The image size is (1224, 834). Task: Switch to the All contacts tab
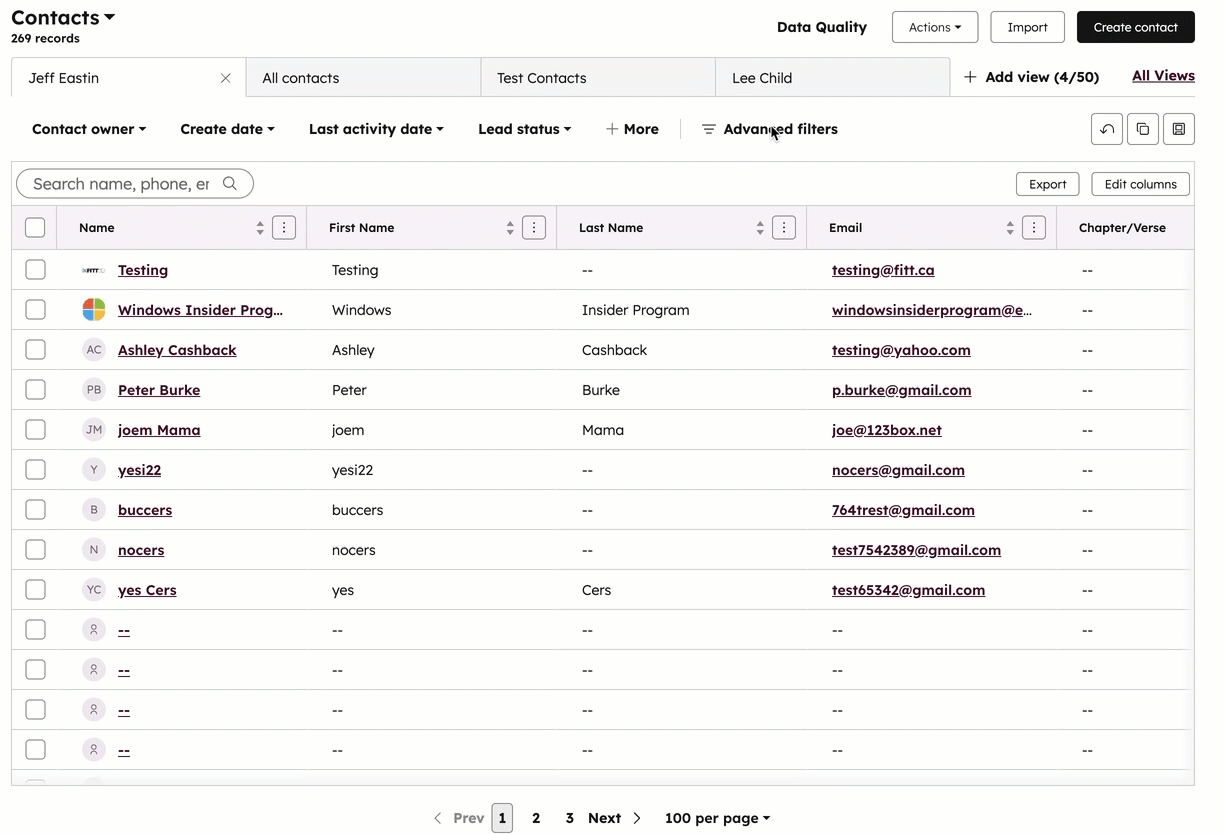(x=364, y=78)
